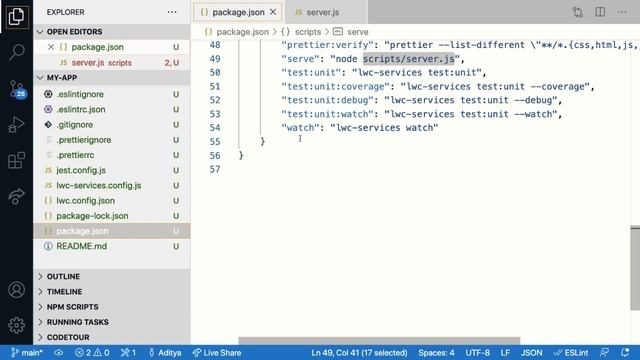Open the Search view icon
Viewport: 640px width, 360px height.
pyautogui.click(x=16, y=52)
